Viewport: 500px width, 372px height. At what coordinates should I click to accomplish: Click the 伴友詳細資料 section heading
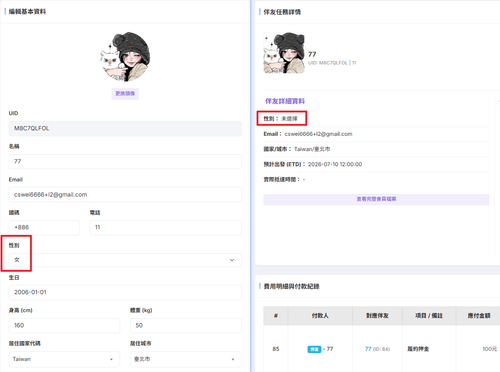coord(285,101)
